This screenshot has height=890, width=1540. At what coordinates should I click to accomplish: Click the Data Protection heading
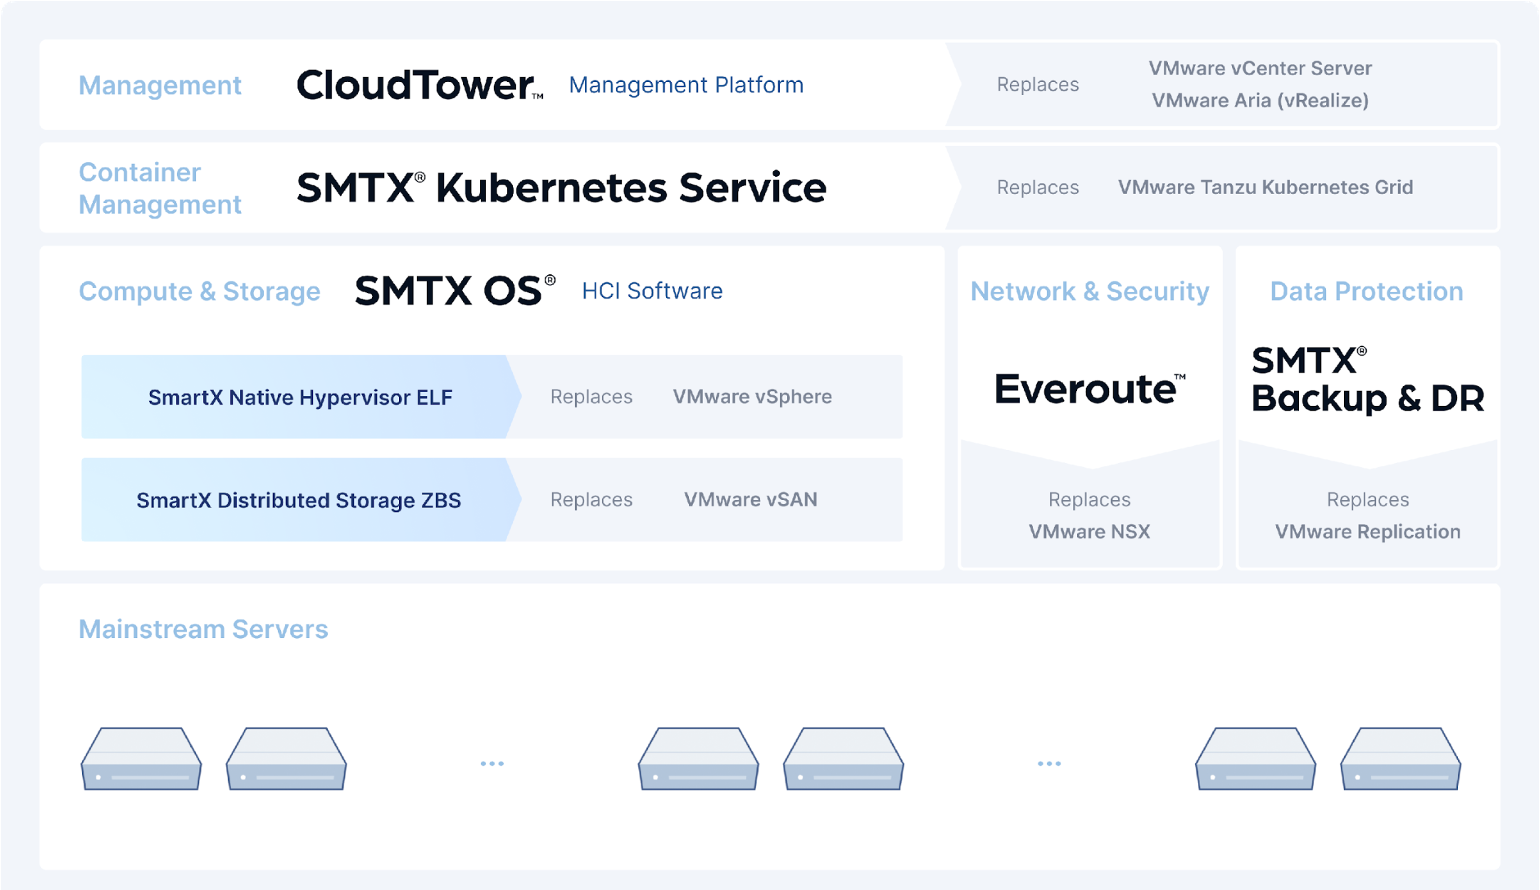tap(1366, 291)
